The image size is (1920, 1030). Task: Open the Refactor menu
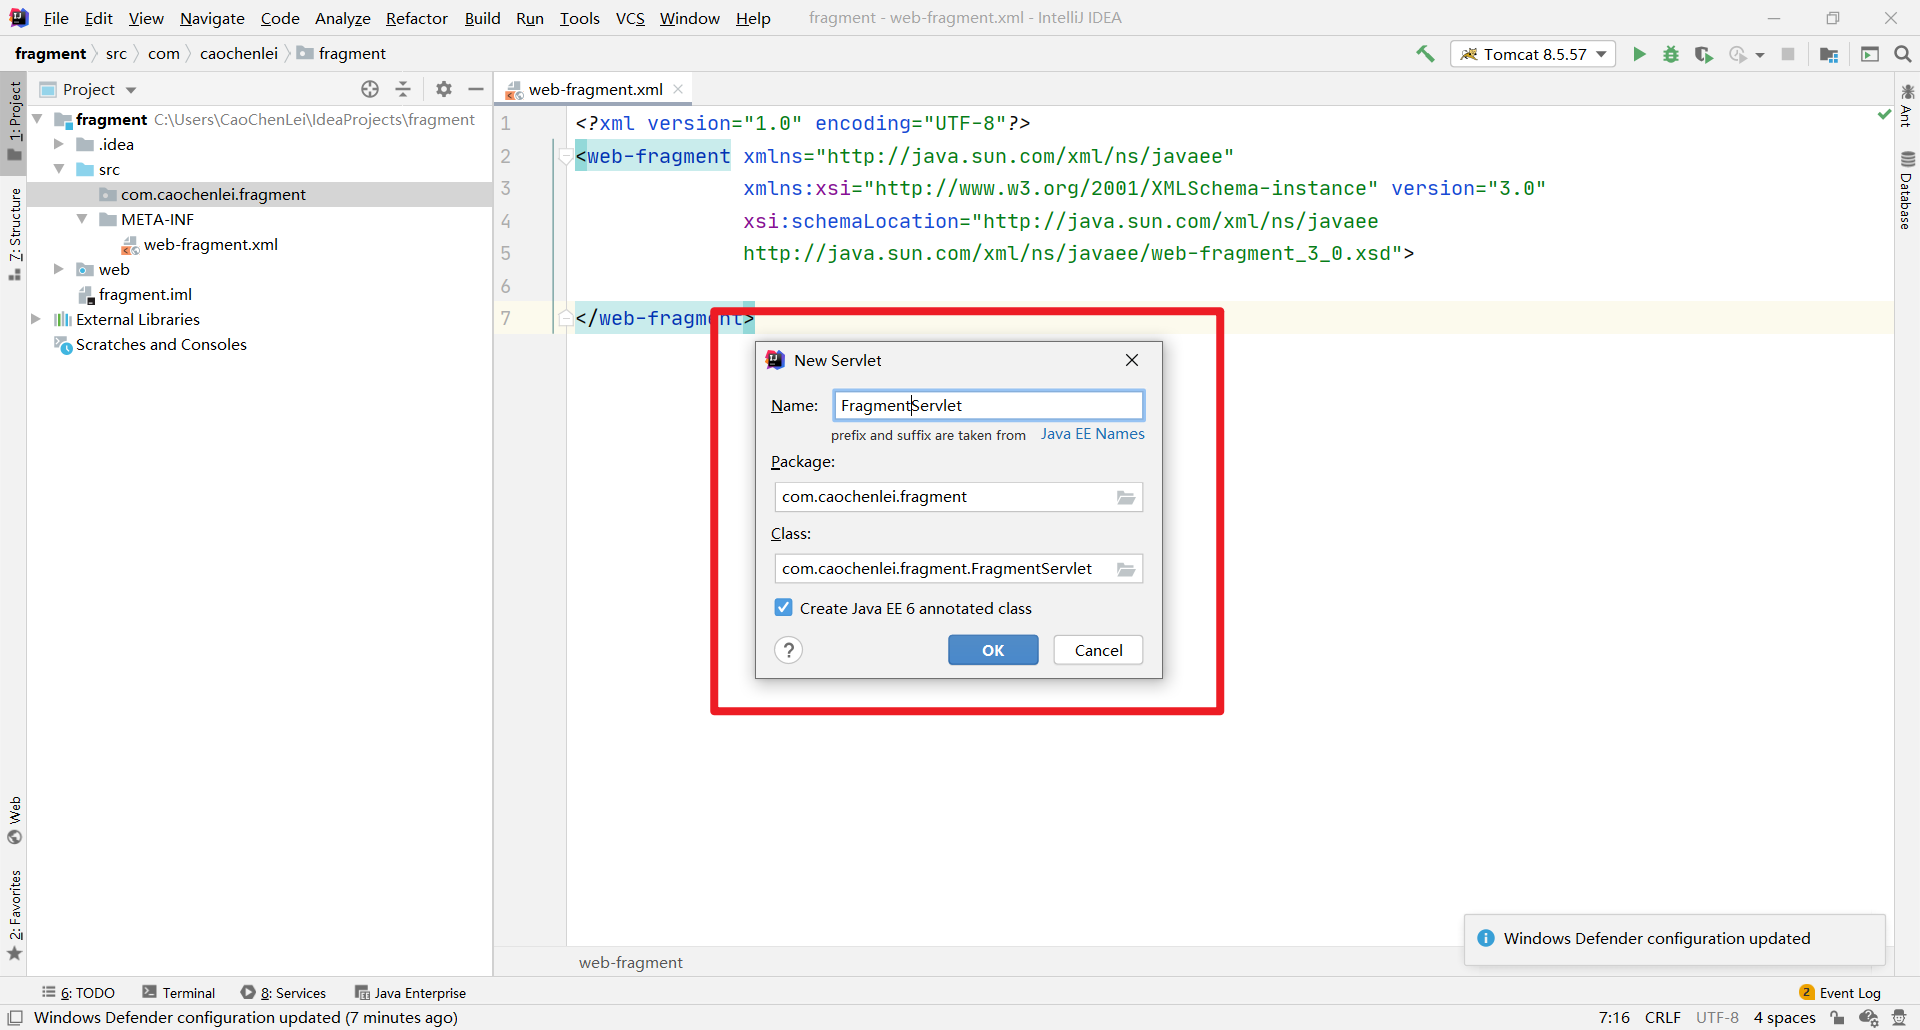click(x=417, y=18)
